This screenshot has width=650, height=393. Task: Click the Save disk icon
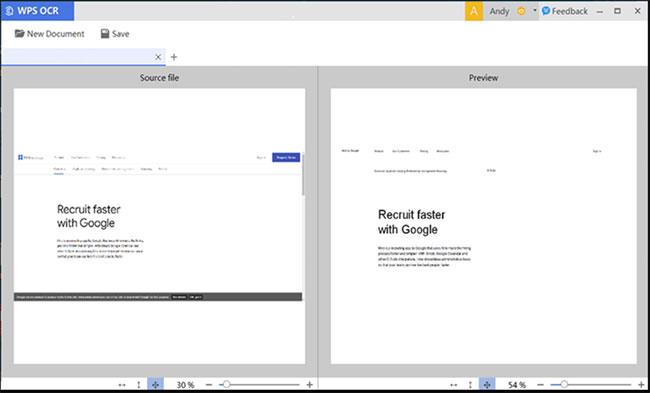click(105, 34)
